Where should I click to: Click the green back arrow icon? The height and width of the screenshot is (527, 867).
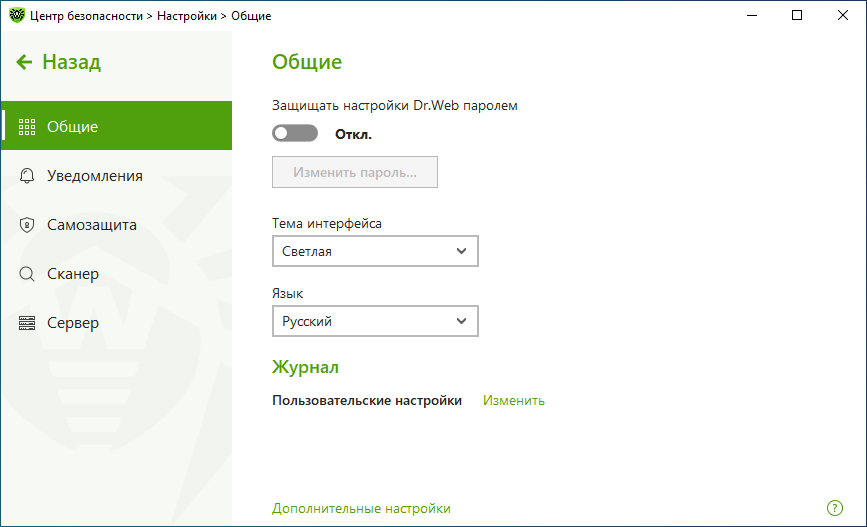point(24,62)
